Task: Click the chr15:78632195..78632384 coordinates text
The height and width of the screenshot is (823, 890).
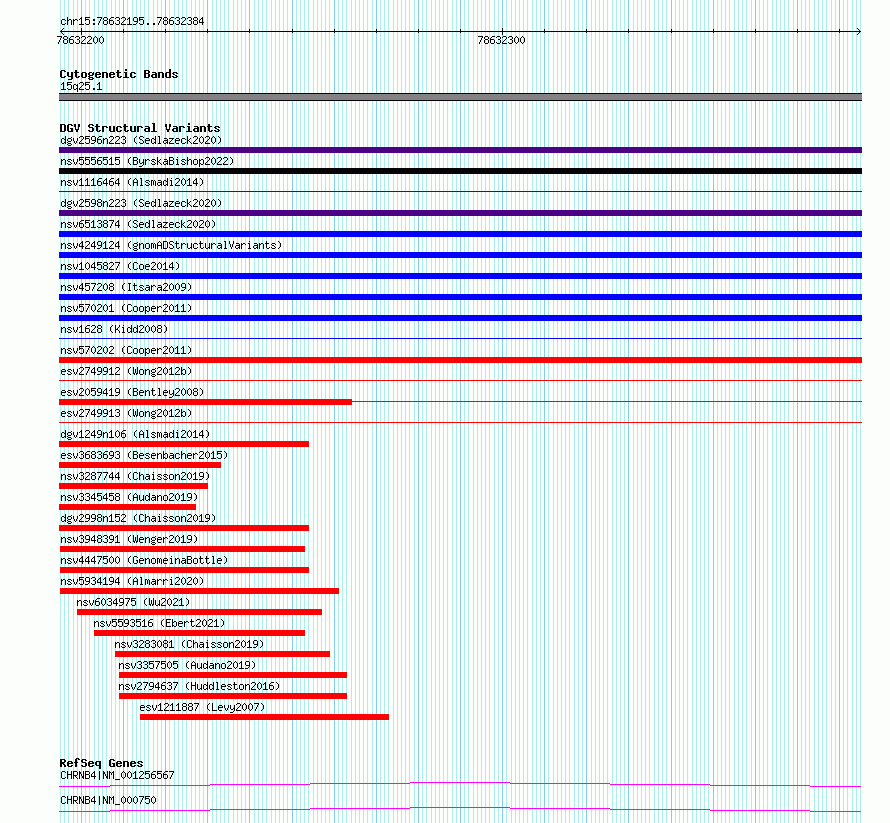Action: pos(132,22)
